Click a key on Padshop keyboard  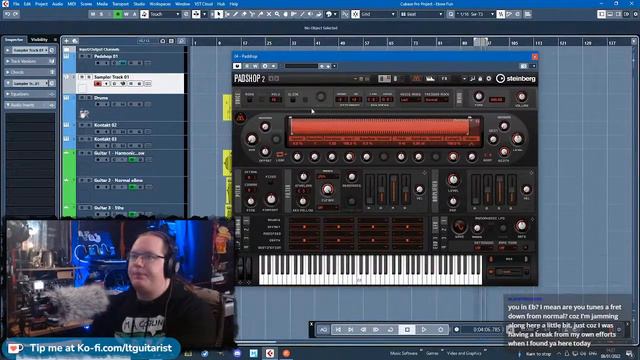[x=371, y=270]
